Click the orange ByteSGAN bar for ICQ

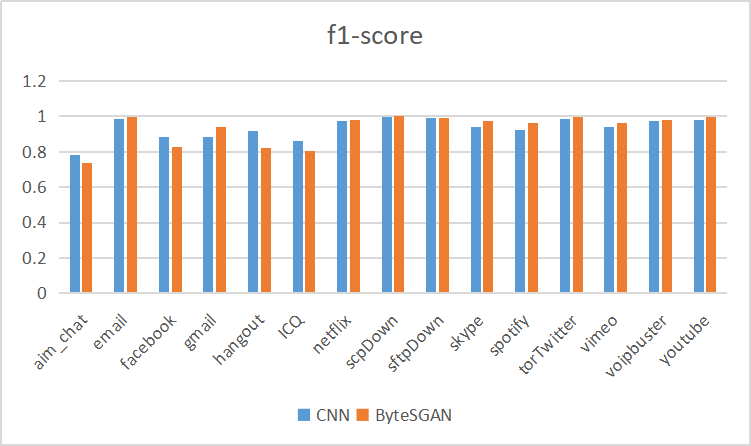(310, 222)
